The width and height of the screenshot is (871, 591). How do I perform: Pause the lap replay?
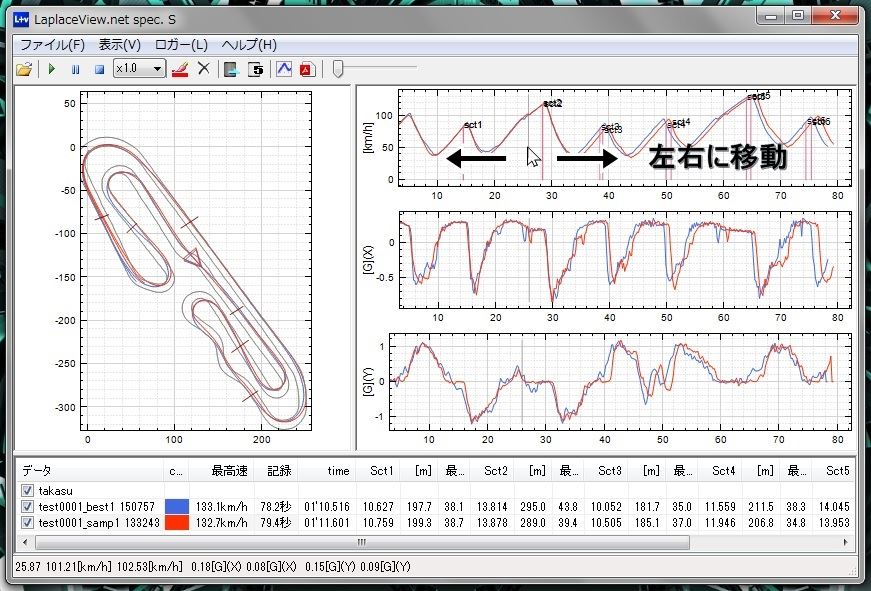[x=76, y=69]
